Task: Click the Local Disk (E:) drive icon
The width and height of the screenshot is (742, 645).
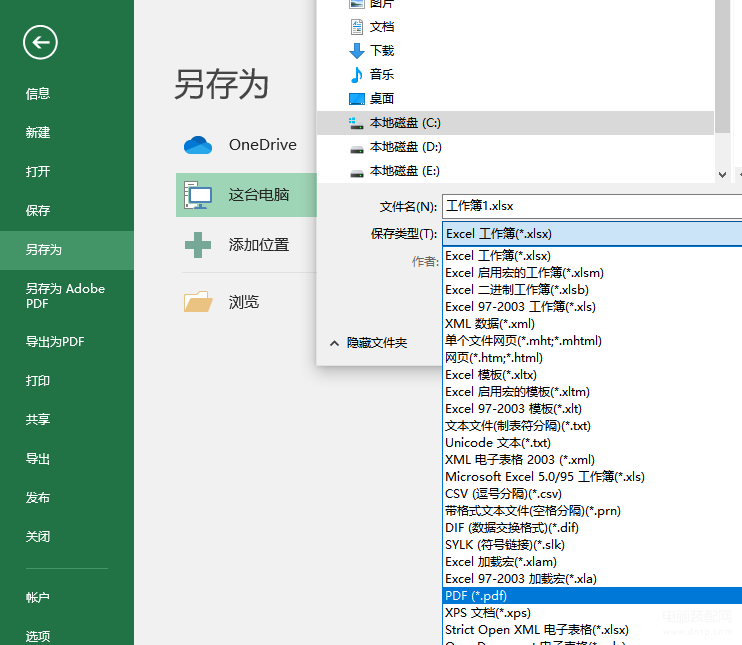Action: [x=357, y=173]
